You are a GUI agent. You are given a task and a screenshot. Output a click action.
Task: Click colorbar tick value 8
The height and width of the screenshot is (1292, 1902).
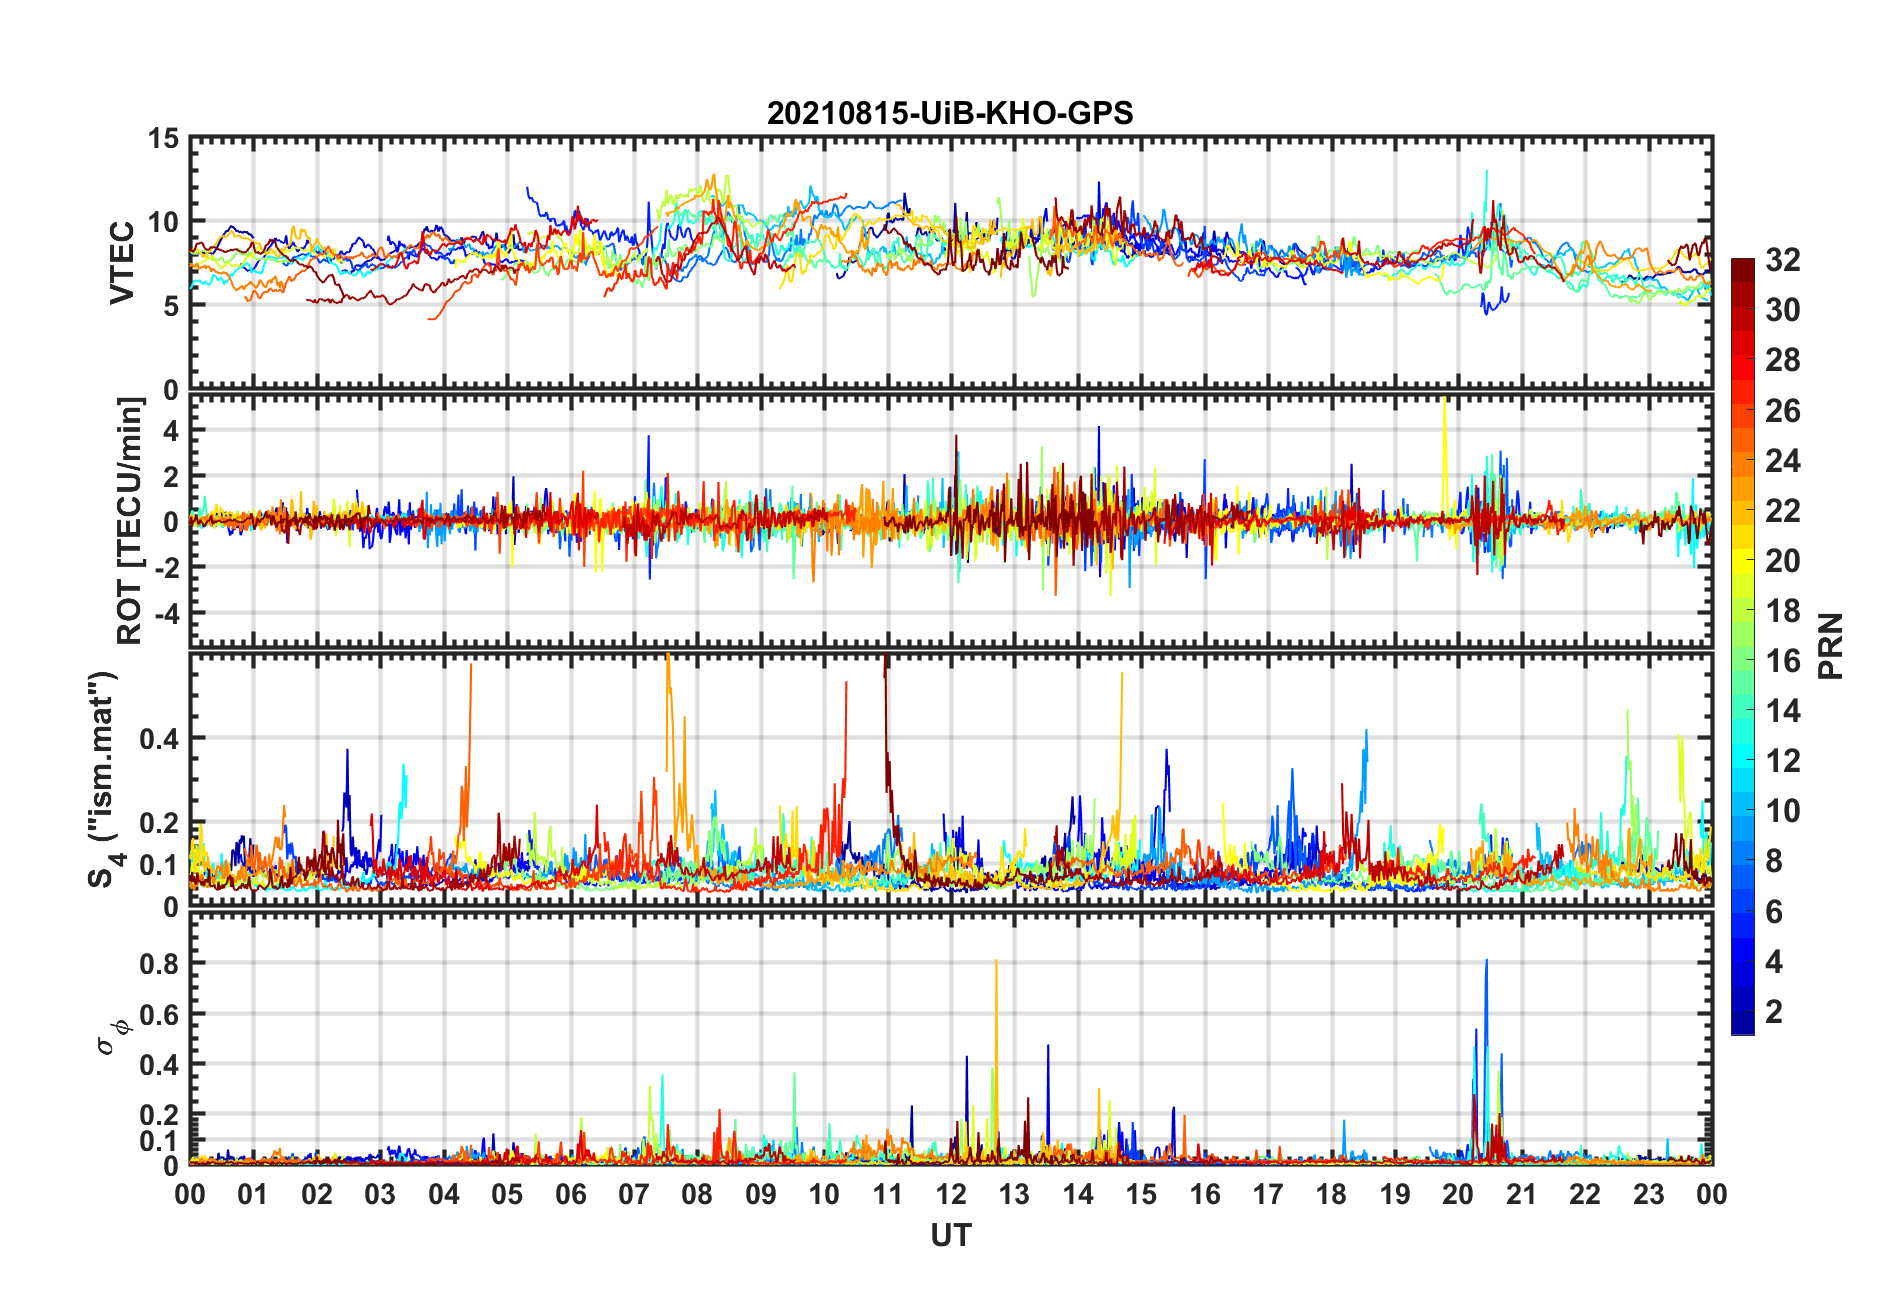tap(1774, 861)
